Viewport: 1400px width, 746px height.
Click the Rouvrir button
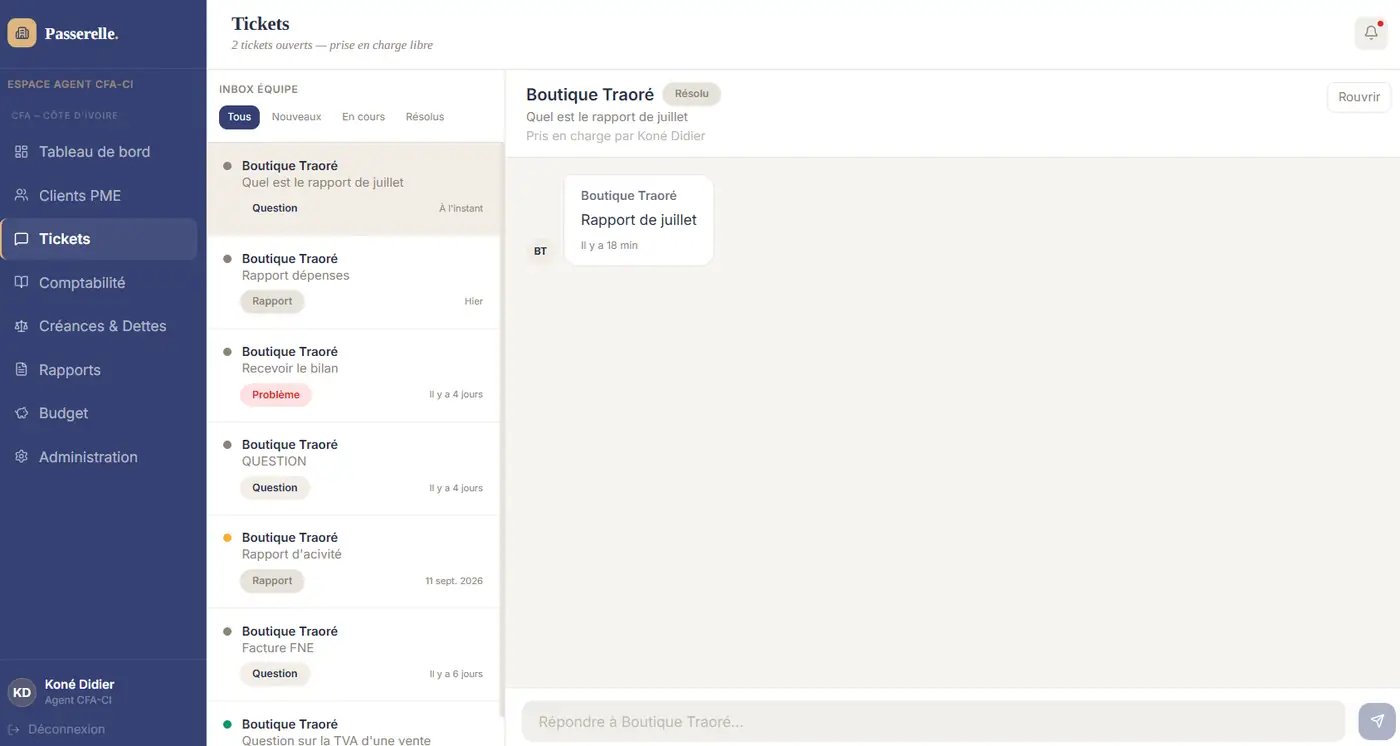tap(1359, 97)
